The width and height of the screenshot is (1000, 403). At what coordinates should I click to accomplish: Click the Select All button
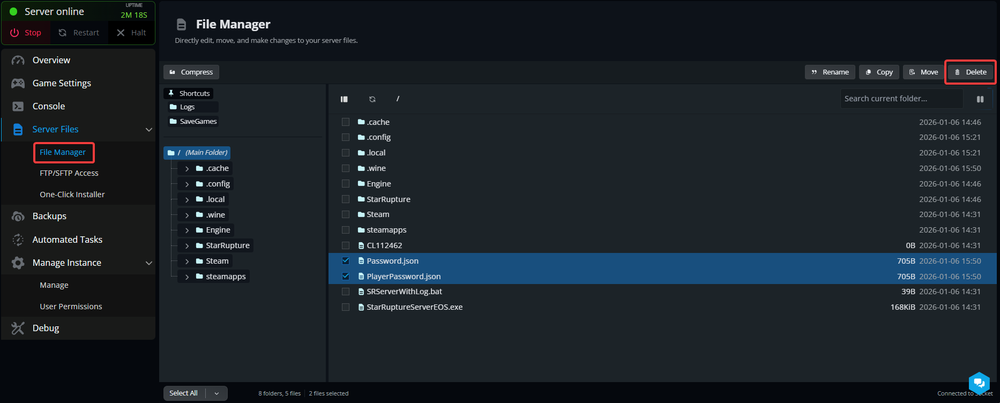pyautogui.click(x=184, y=393)
